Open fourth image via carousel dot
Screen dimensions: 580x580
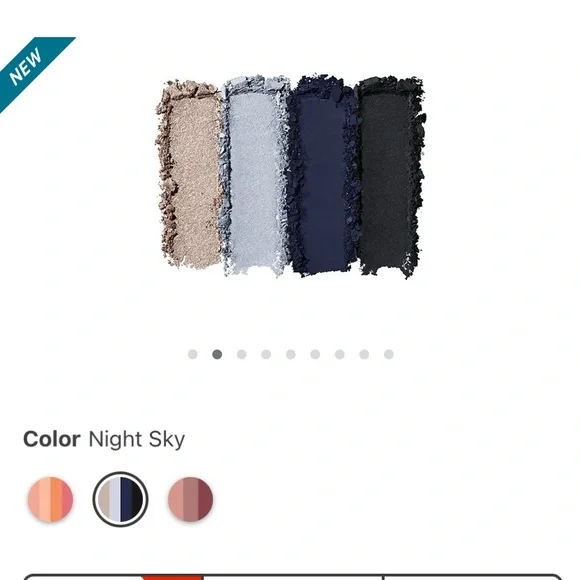click(x=266, y=354)
